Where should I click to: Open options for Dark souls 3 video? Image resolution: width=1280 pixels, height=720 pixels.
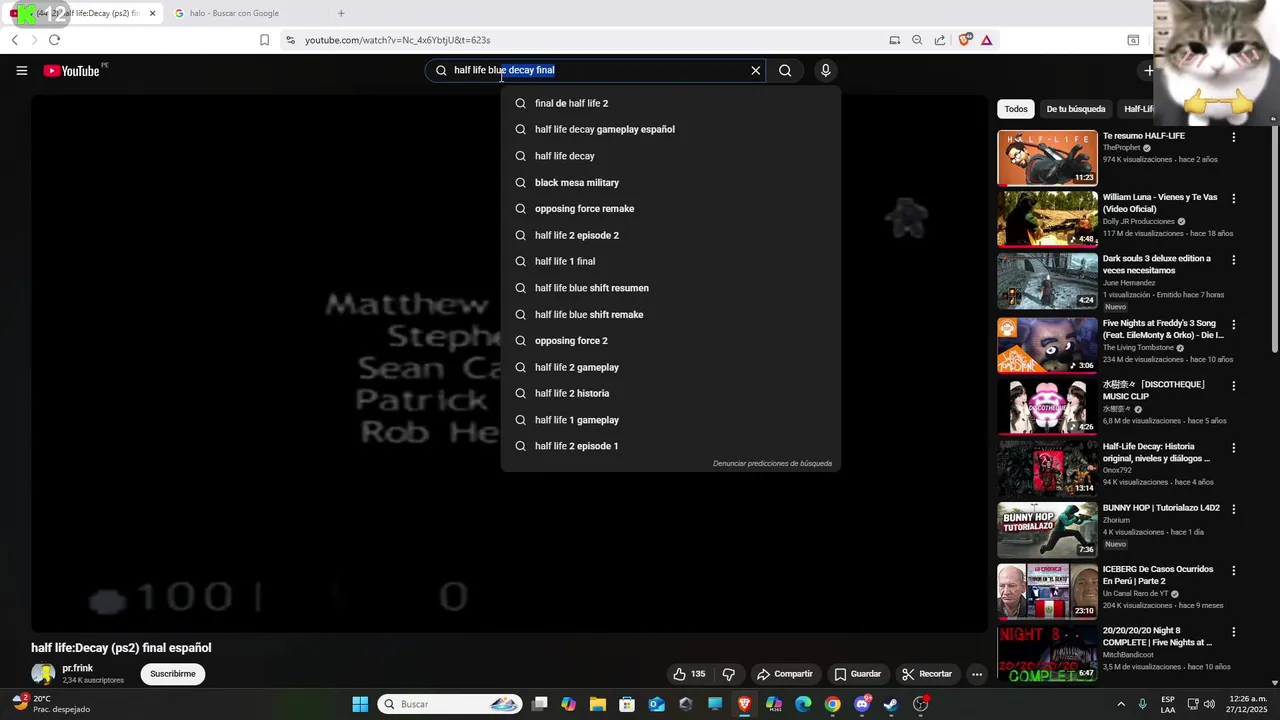pos(1233,259)
